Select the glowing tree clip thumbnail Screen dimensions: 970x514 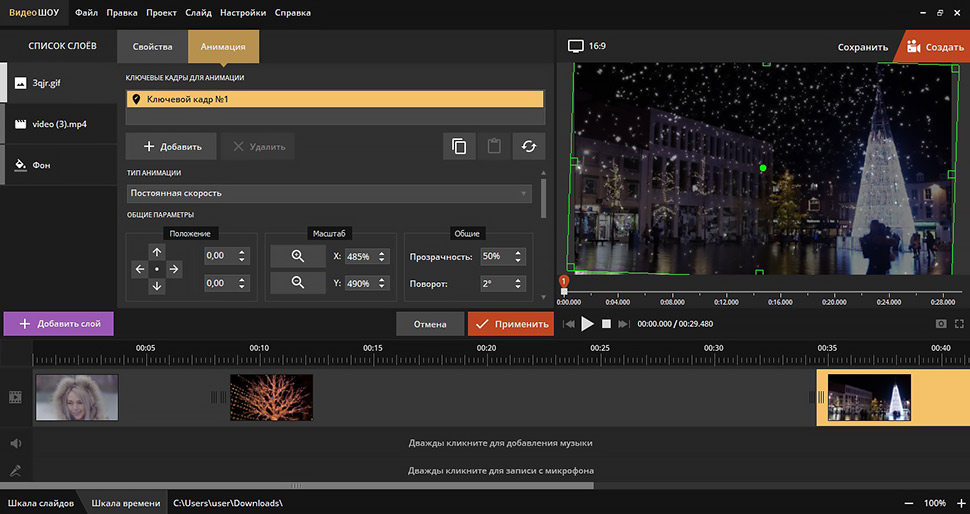(x=271, y=398)
